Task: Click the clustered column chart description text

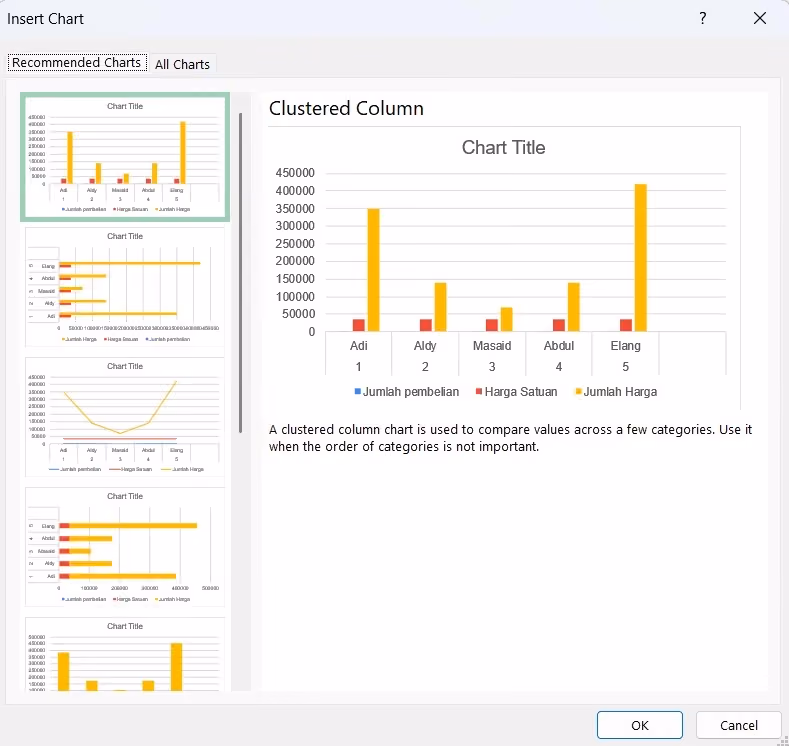Action: coord(510,438)
